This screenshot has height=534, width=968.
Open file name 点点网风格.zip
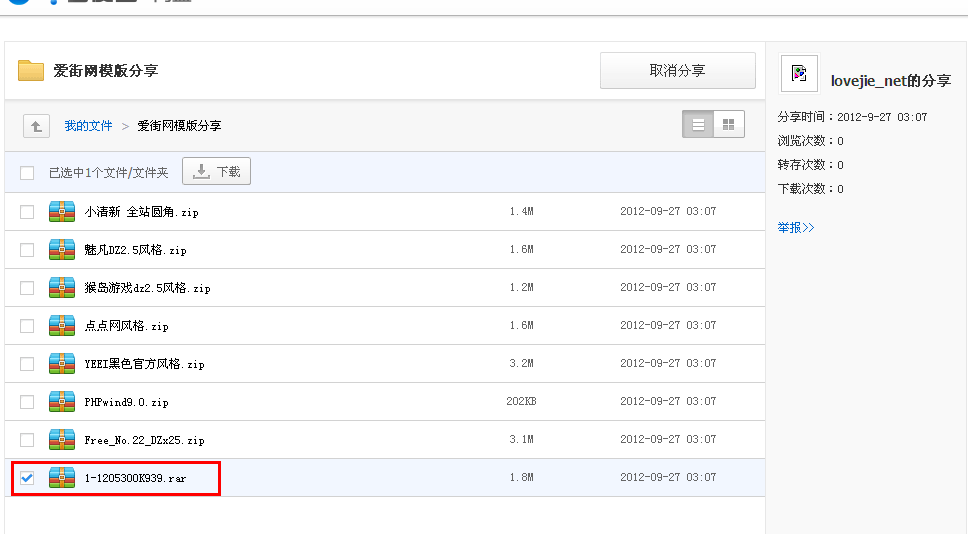tap(127, 326)
